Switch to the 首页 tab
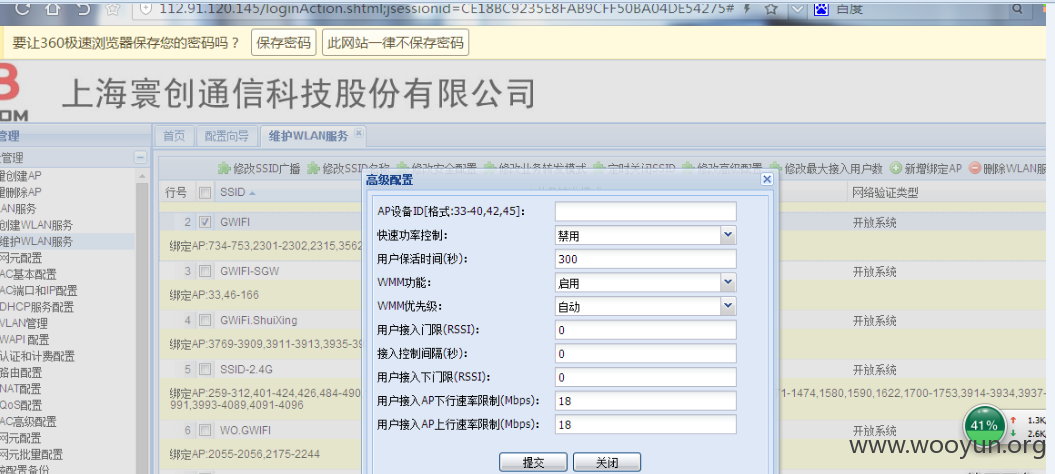 click(174, 135)
